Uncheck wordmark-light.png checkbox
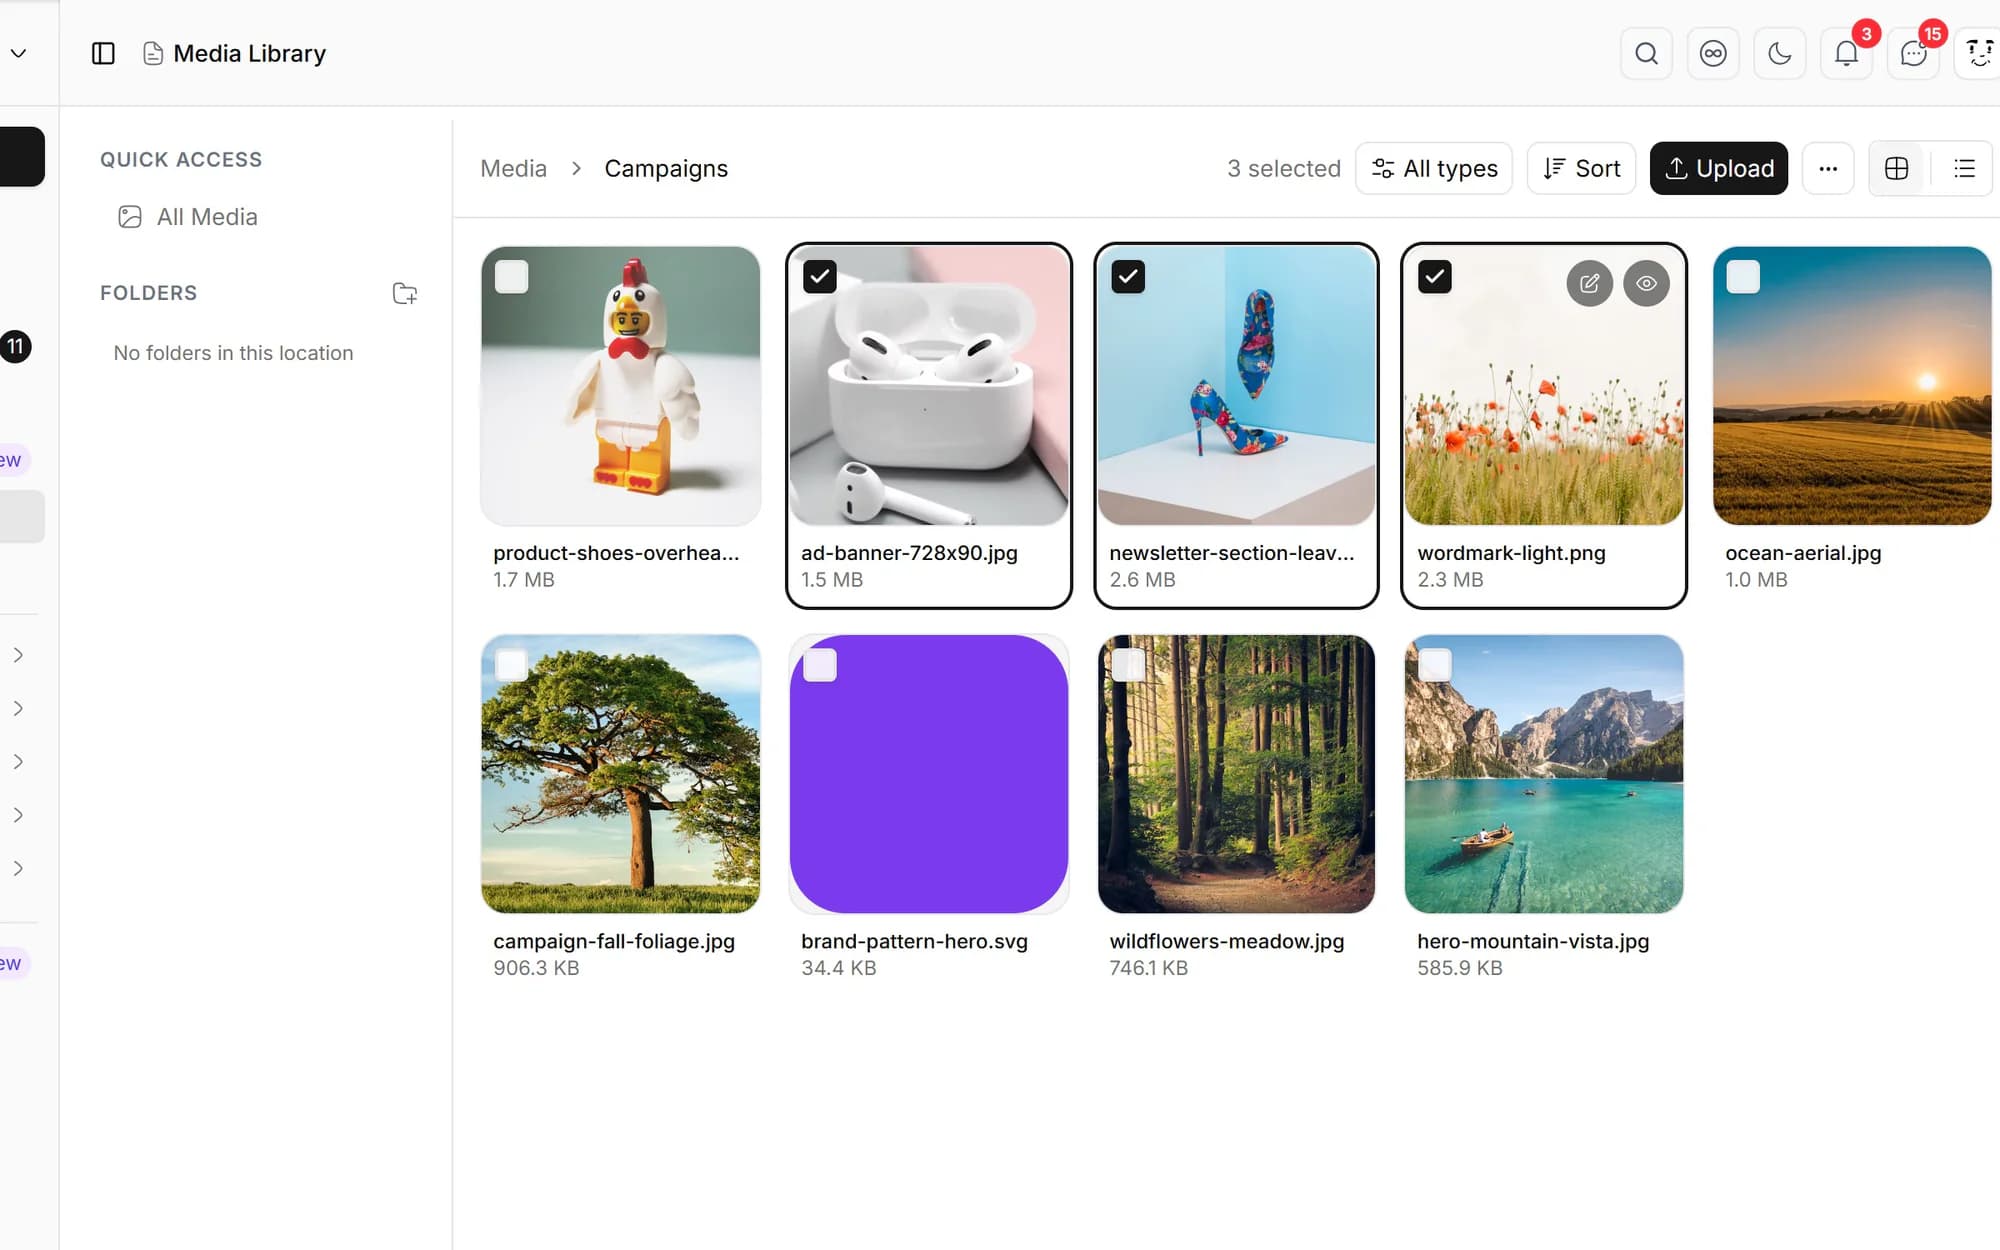Screen dimensions: 2000x1250 coord(1435,277)
